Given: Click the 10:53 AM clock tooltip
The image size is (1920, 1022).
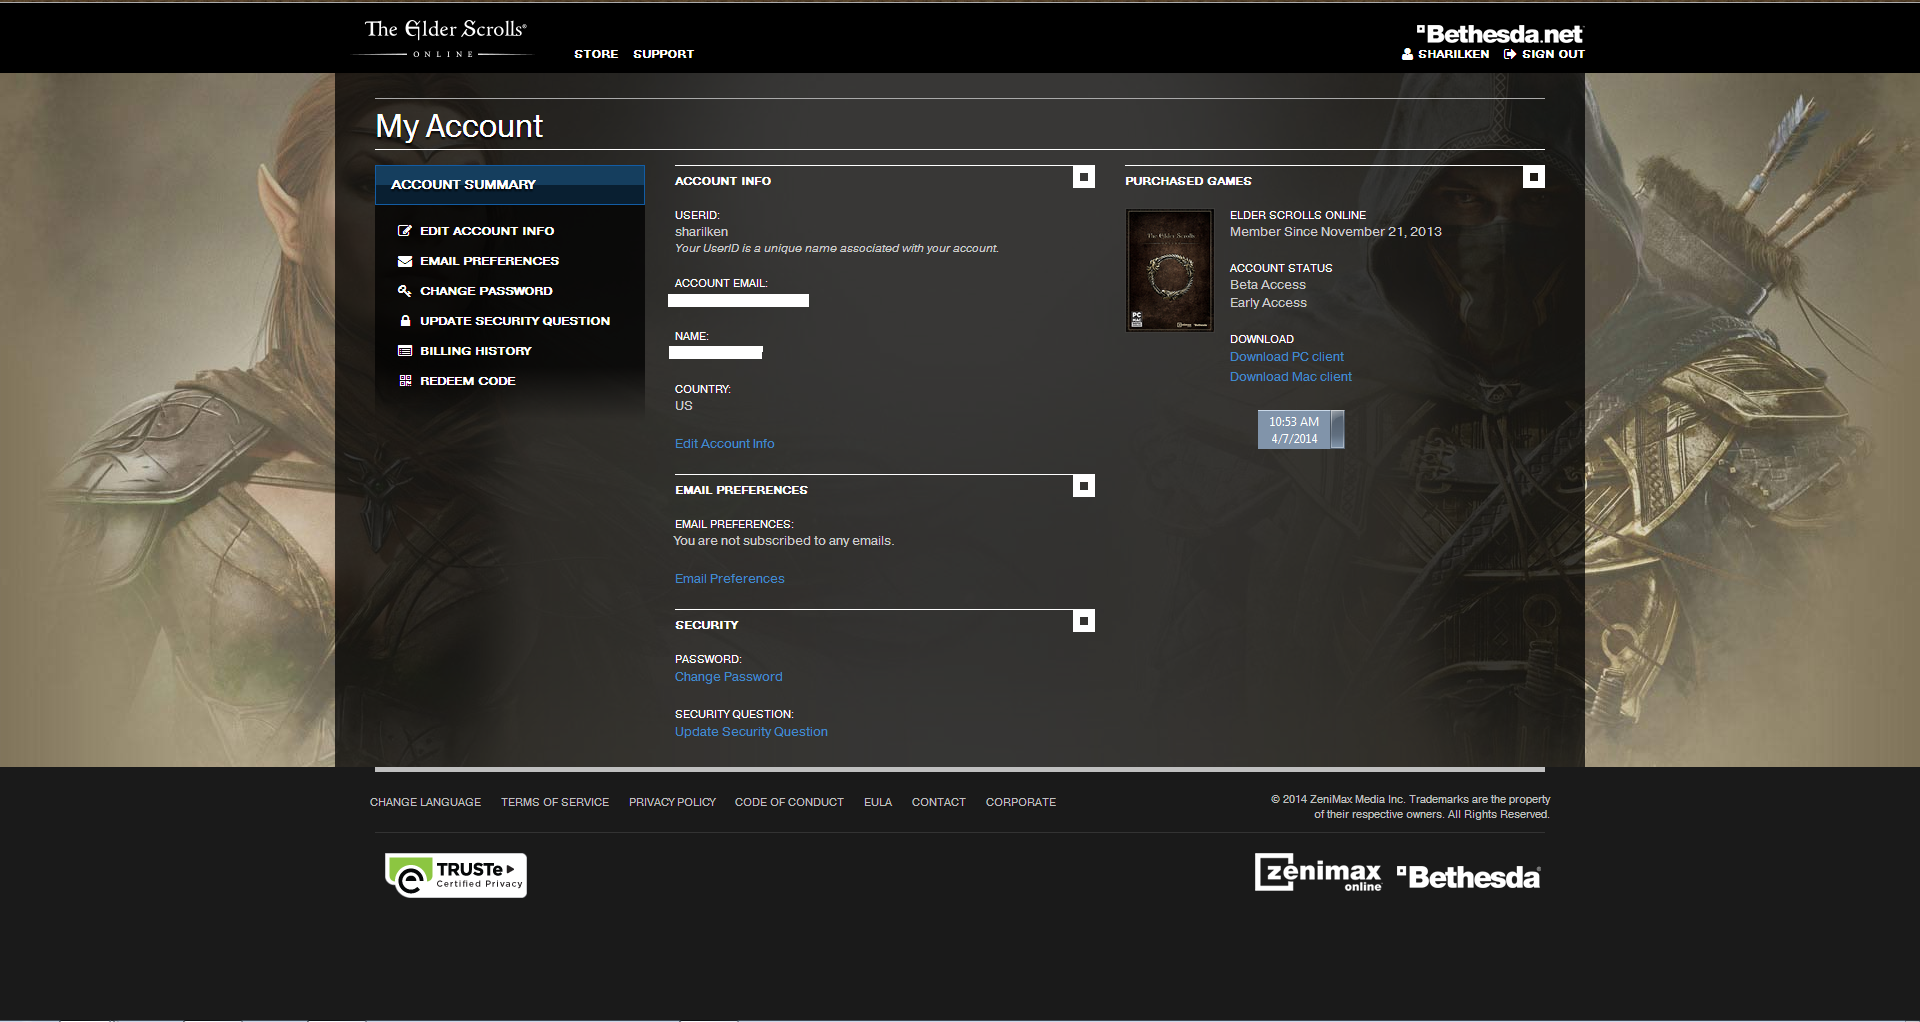Looking at the screenshot, I should click(x=1301, y=430).
